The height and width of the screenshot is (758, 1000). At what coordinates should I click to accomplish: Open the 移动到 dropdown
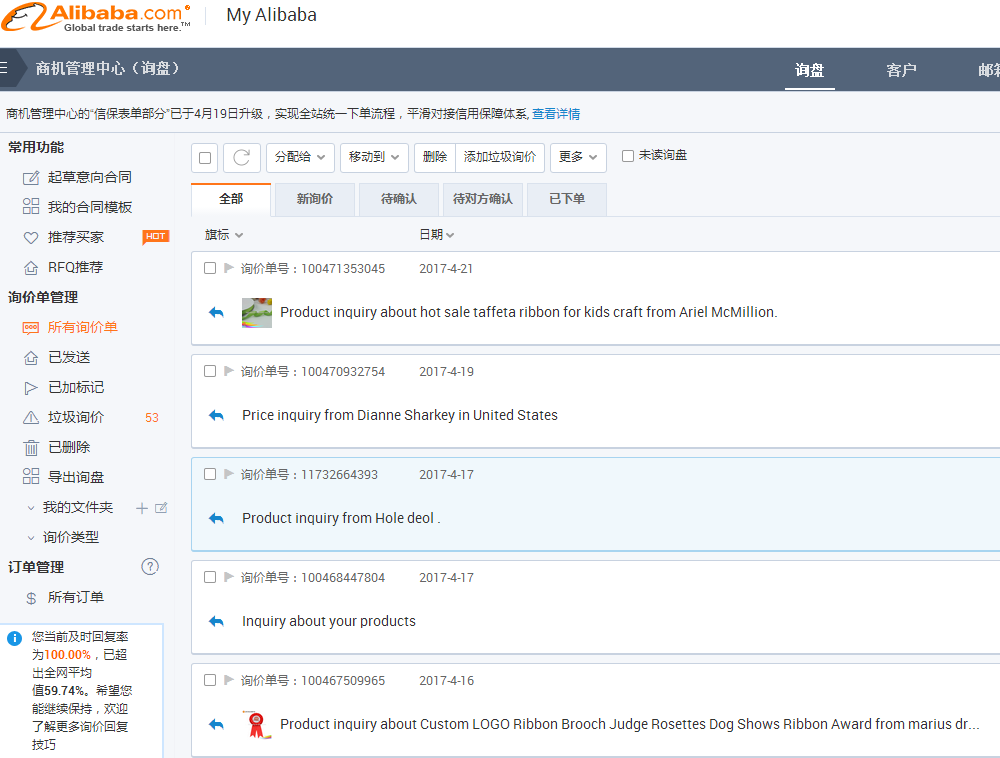(x=374, y=157)
